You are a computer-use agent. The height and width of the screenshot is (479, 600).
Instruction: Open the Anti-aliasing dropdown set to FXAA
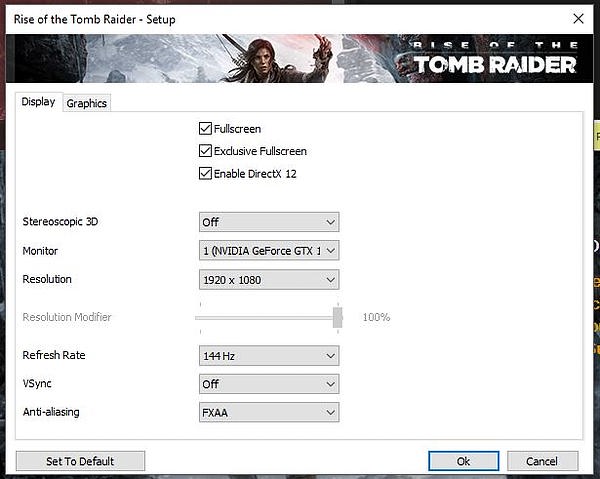269,412
